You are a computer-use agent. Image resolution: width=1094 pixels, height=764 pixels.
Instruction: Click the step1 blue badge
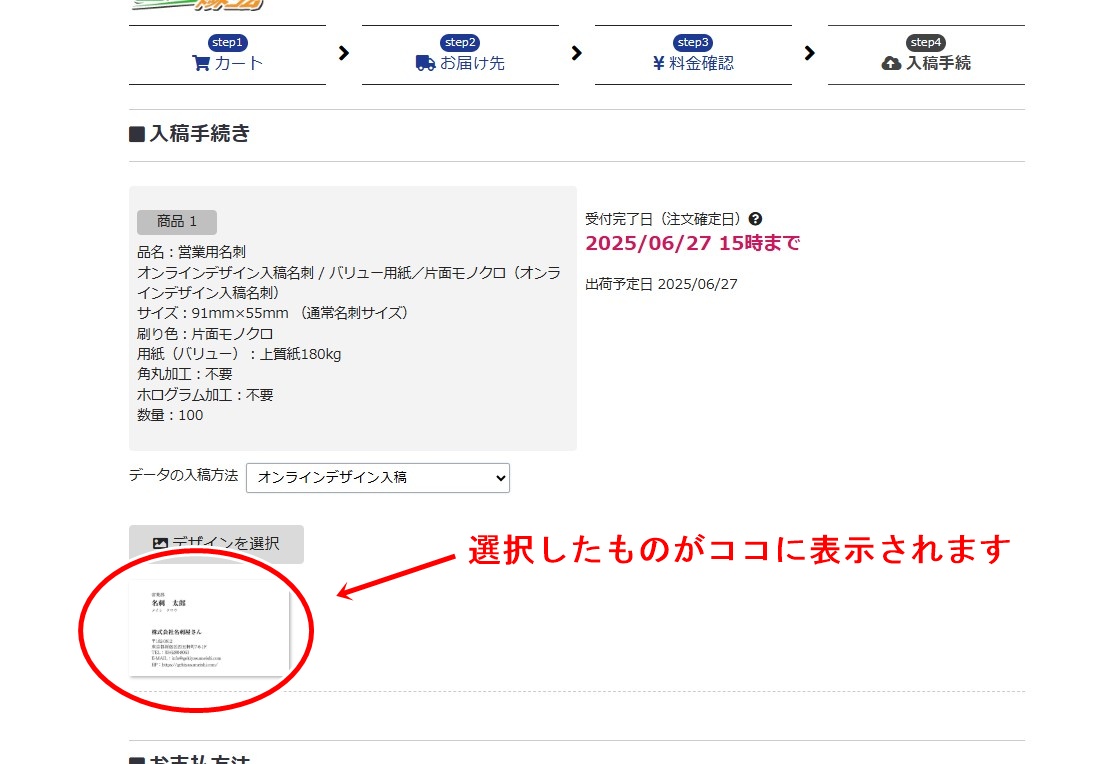point(227,42)
